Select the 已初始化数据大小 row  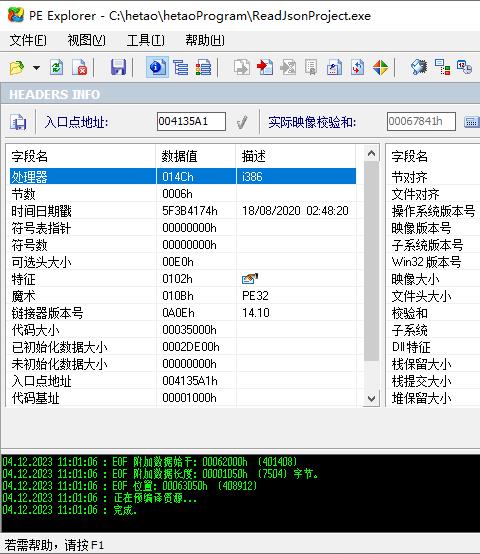pos(183,347)
